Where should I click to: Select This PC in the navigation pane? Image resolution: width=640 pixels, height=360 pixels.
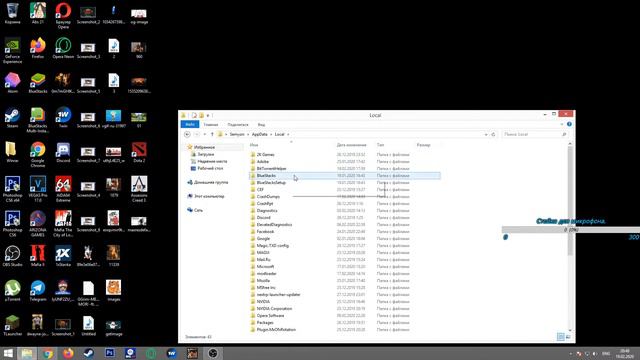click(209, 196)
